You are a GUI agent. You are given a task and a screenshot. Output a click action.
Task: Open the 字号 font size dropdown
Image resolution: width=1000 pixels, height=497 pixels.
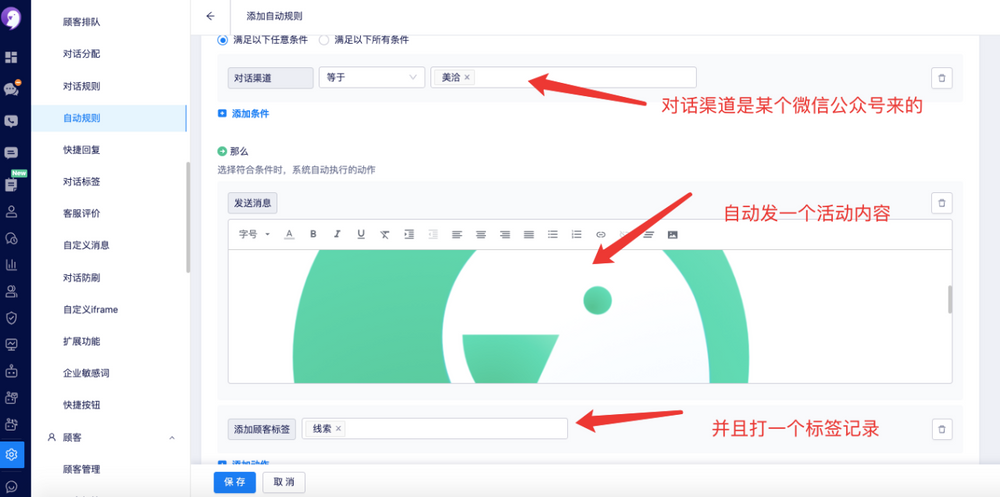click(x=254, y=234)
